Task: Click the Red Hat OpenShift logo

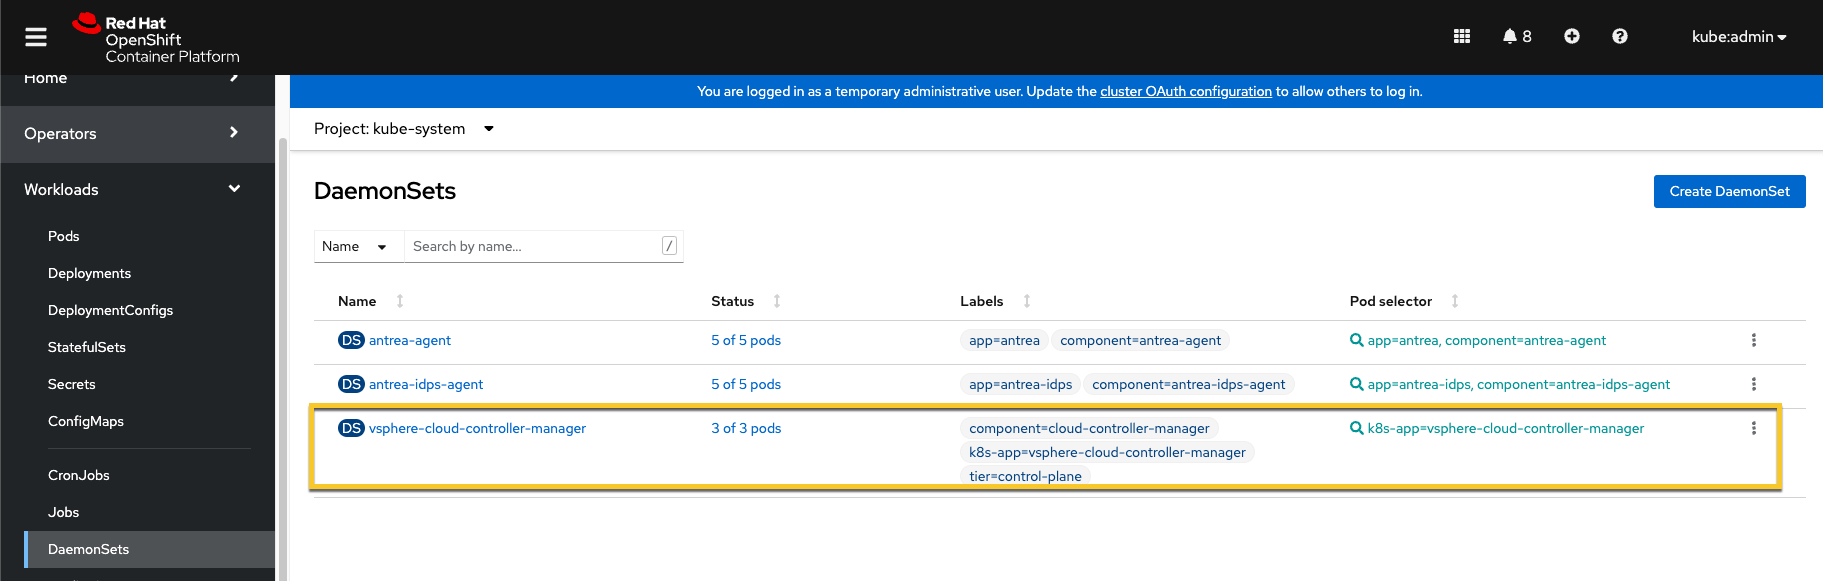Action: point(156,39)
